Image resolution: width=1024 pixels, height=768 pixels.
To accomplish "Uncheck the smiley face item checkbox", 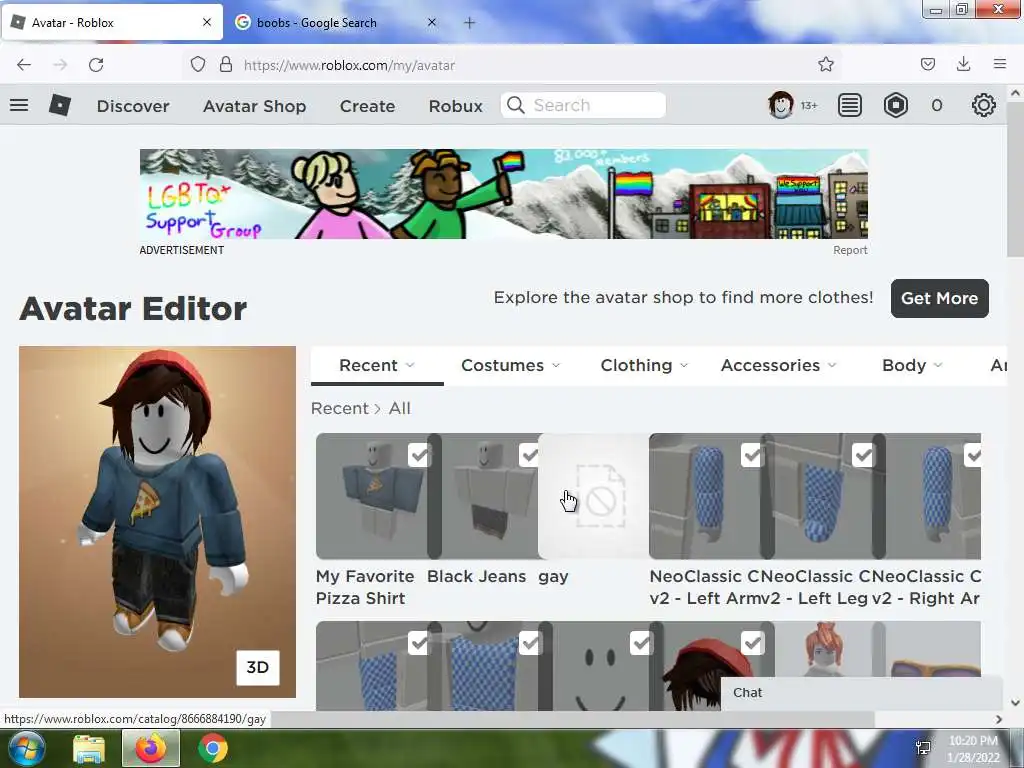I will point(641,643).
